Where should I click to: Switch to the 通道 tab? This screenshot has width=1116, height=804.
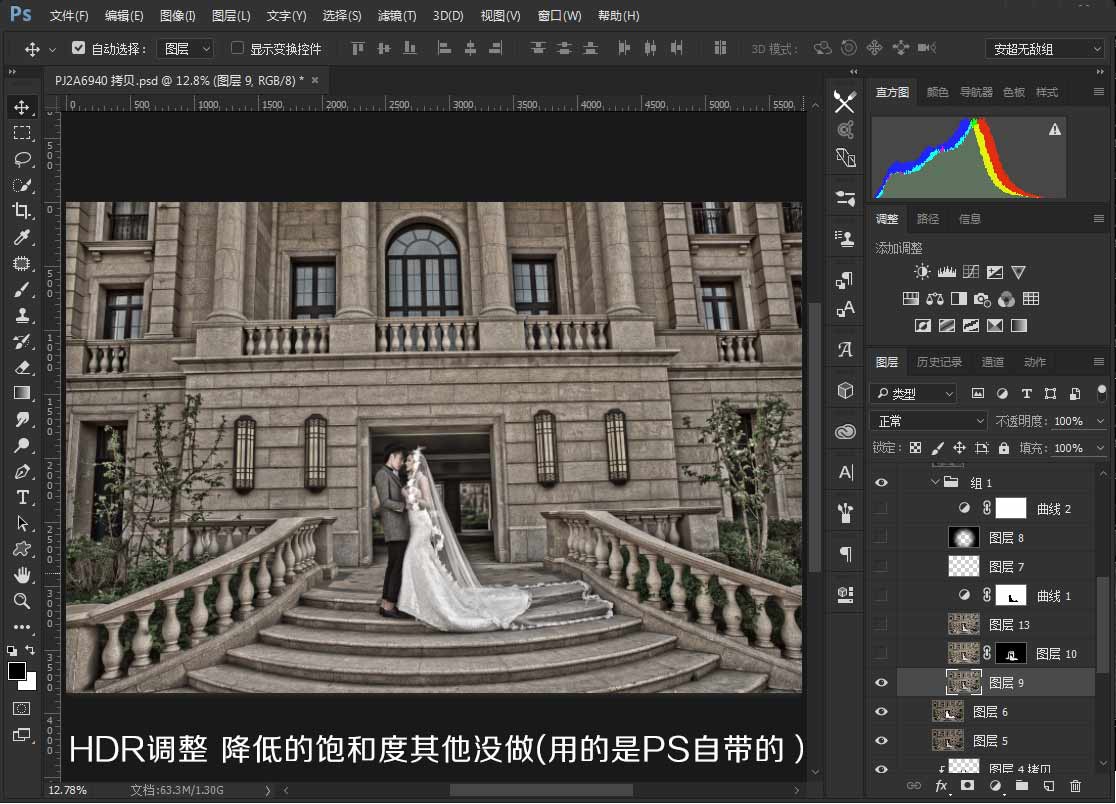click(x=992, y=361)
